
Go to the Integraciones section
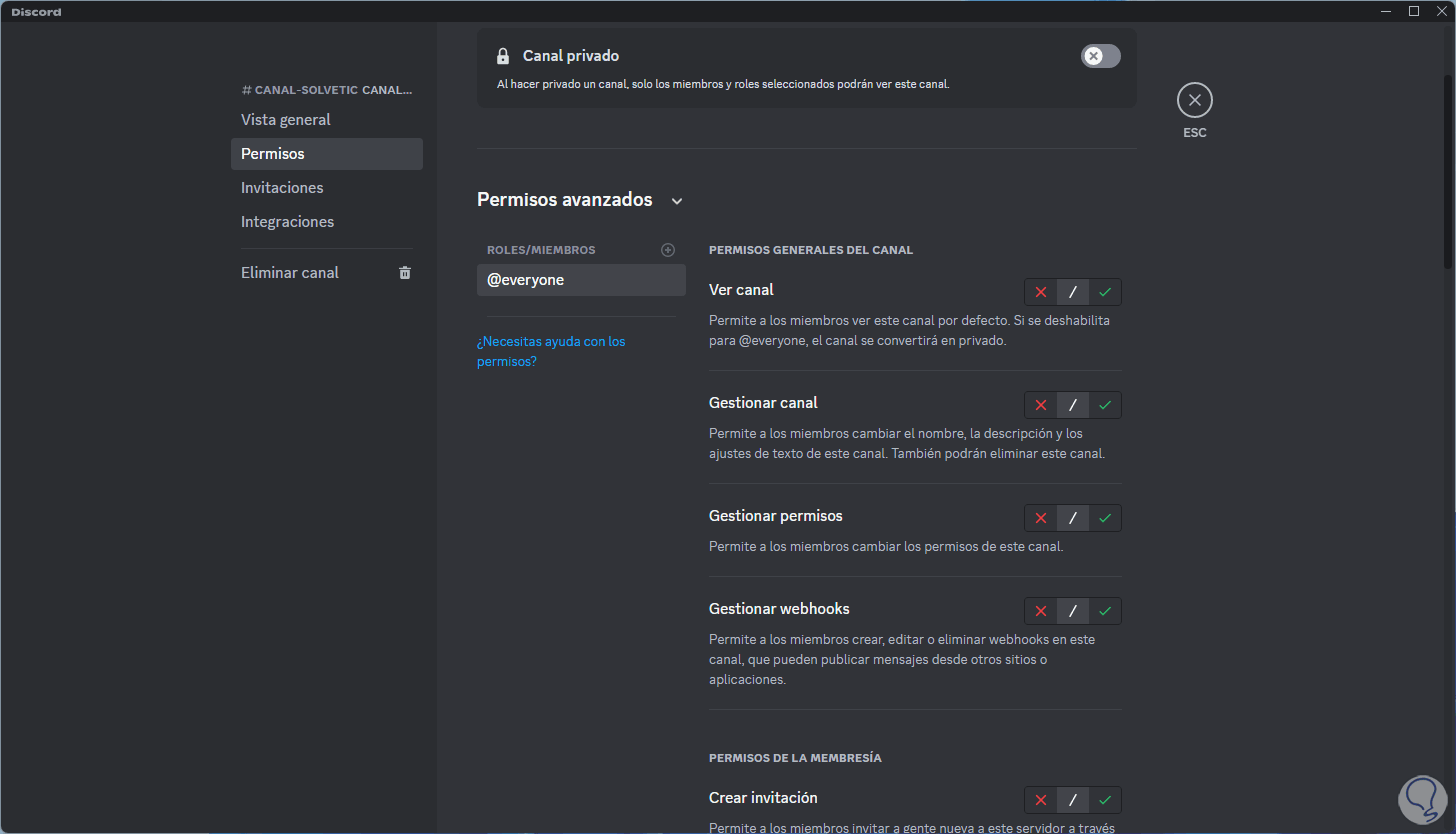287,222
